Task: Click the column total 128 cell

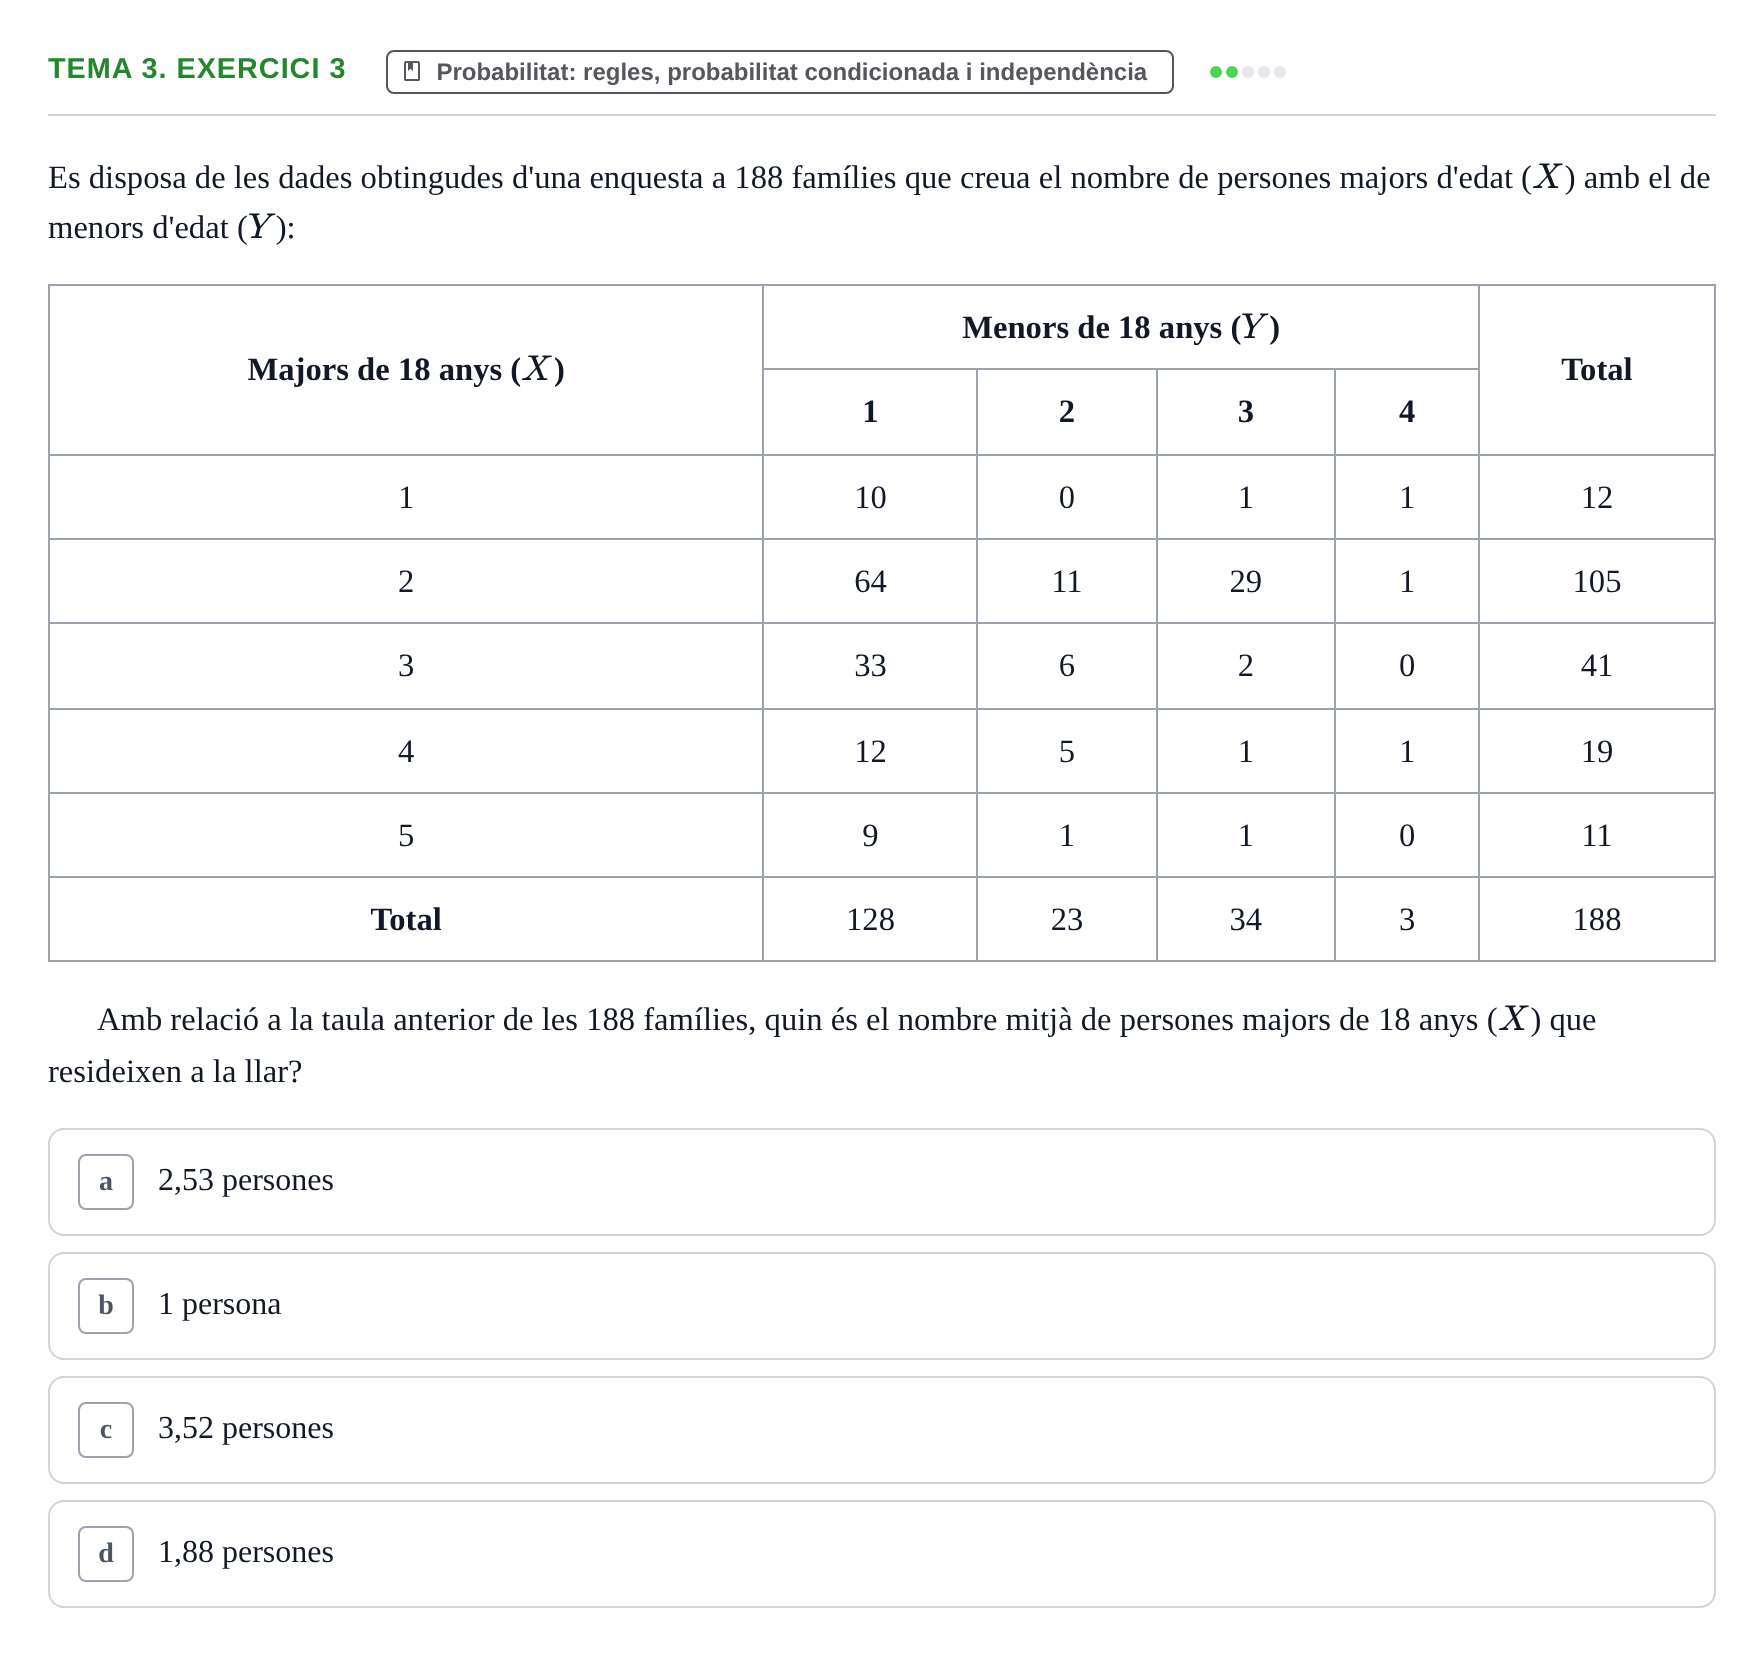Action: tap(870, 920)
